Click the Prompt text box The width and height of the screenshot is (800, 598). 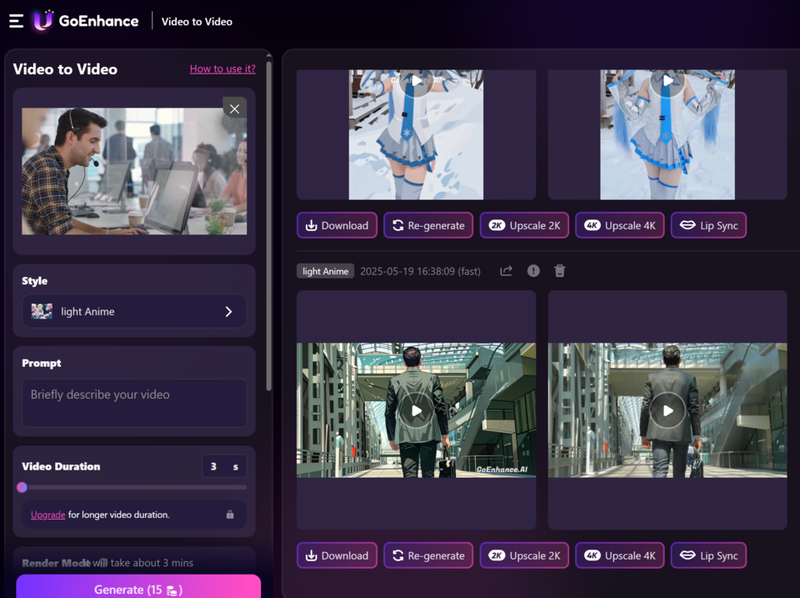click(134, 402)
